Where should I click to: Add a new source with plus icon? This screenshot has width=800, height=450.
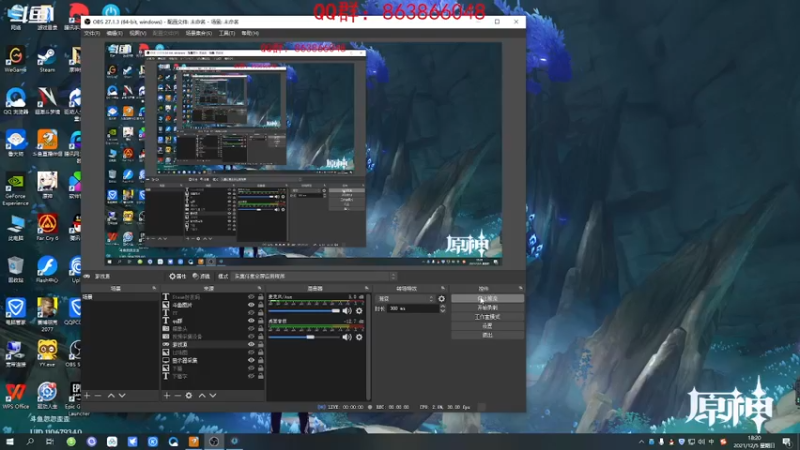167,395
